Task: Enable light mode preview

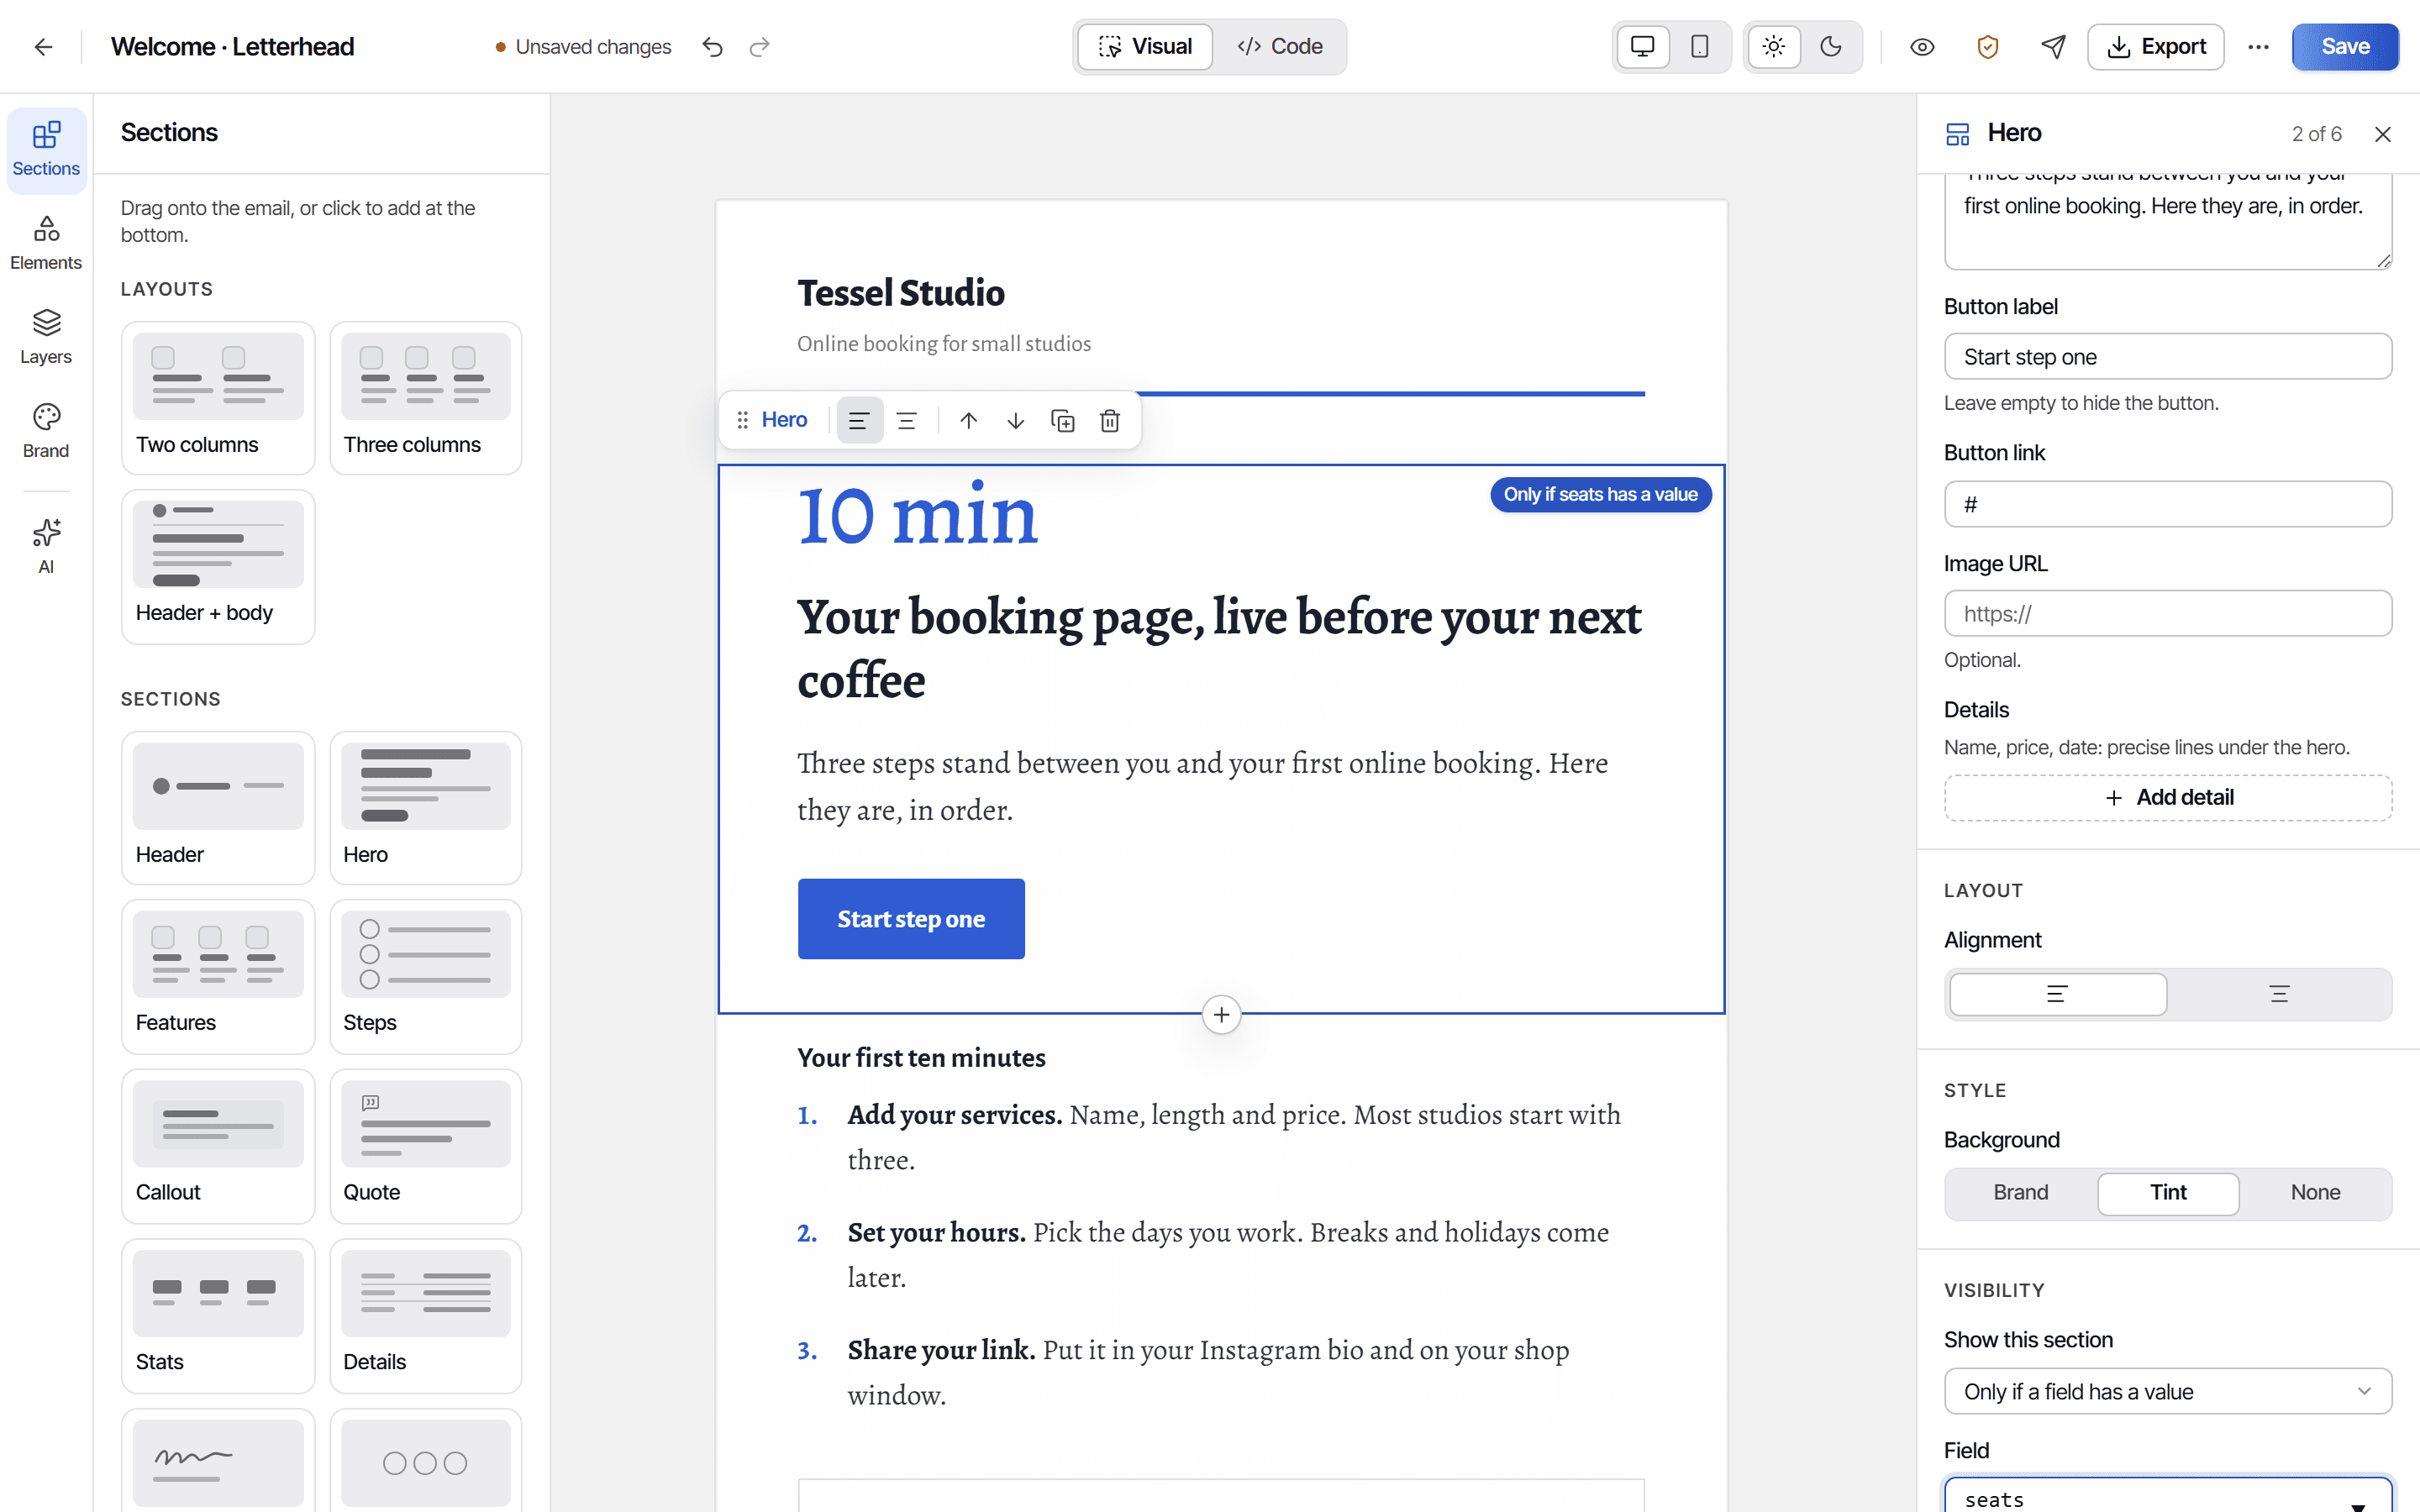Action: 1774,47
